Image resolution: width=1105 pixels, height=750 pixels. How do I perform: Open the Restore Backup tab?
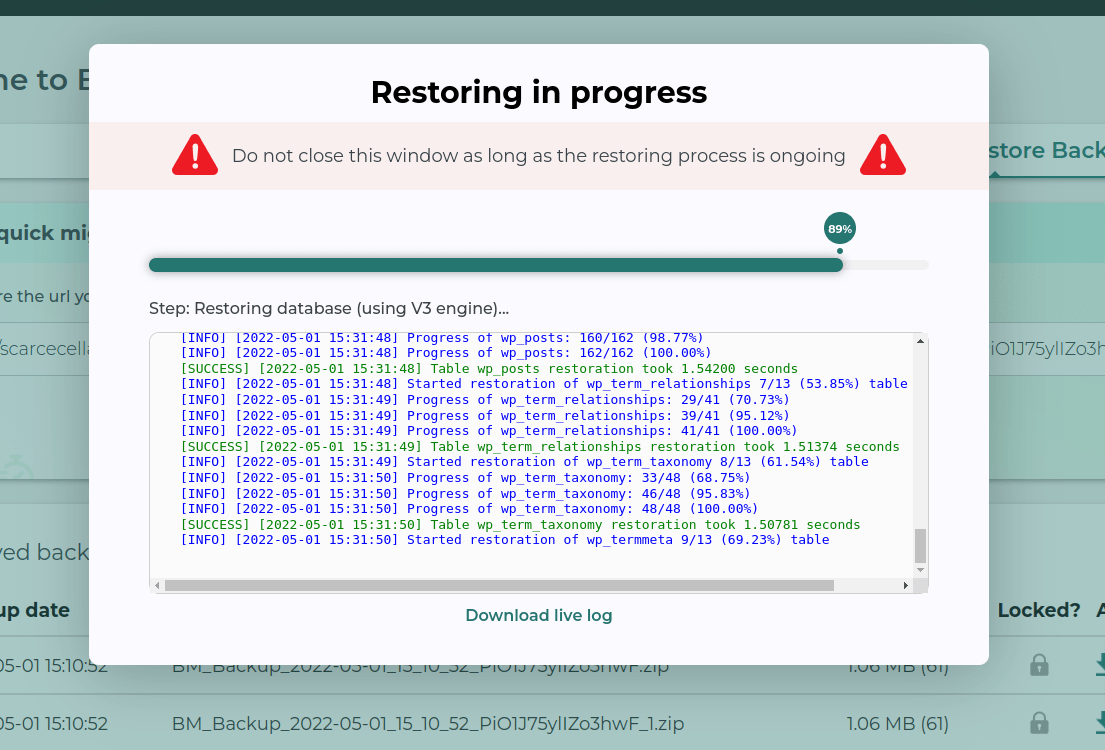tap(1045, 151)
